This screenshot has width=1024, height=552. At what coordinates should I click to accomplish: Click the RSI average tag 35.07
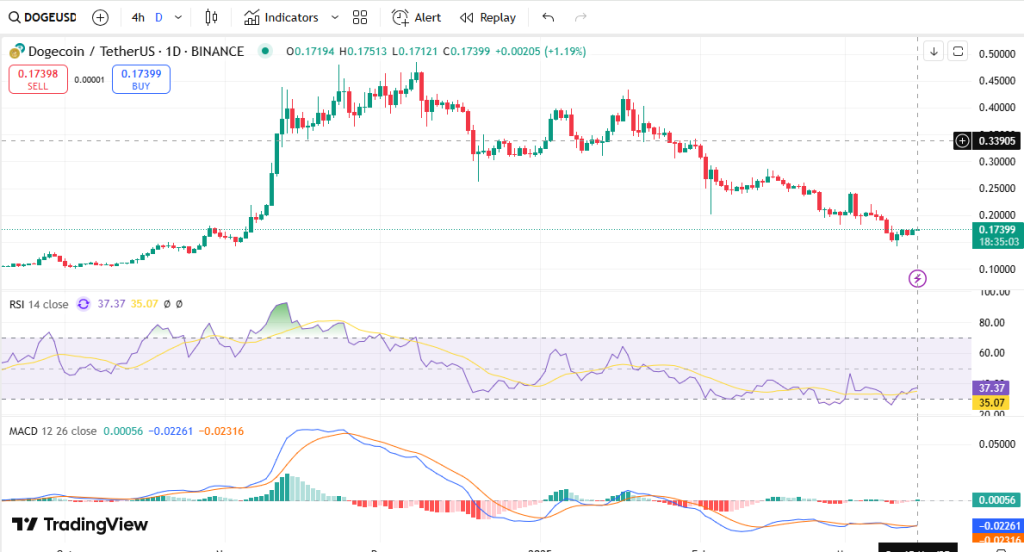click(x=991, y=403)
